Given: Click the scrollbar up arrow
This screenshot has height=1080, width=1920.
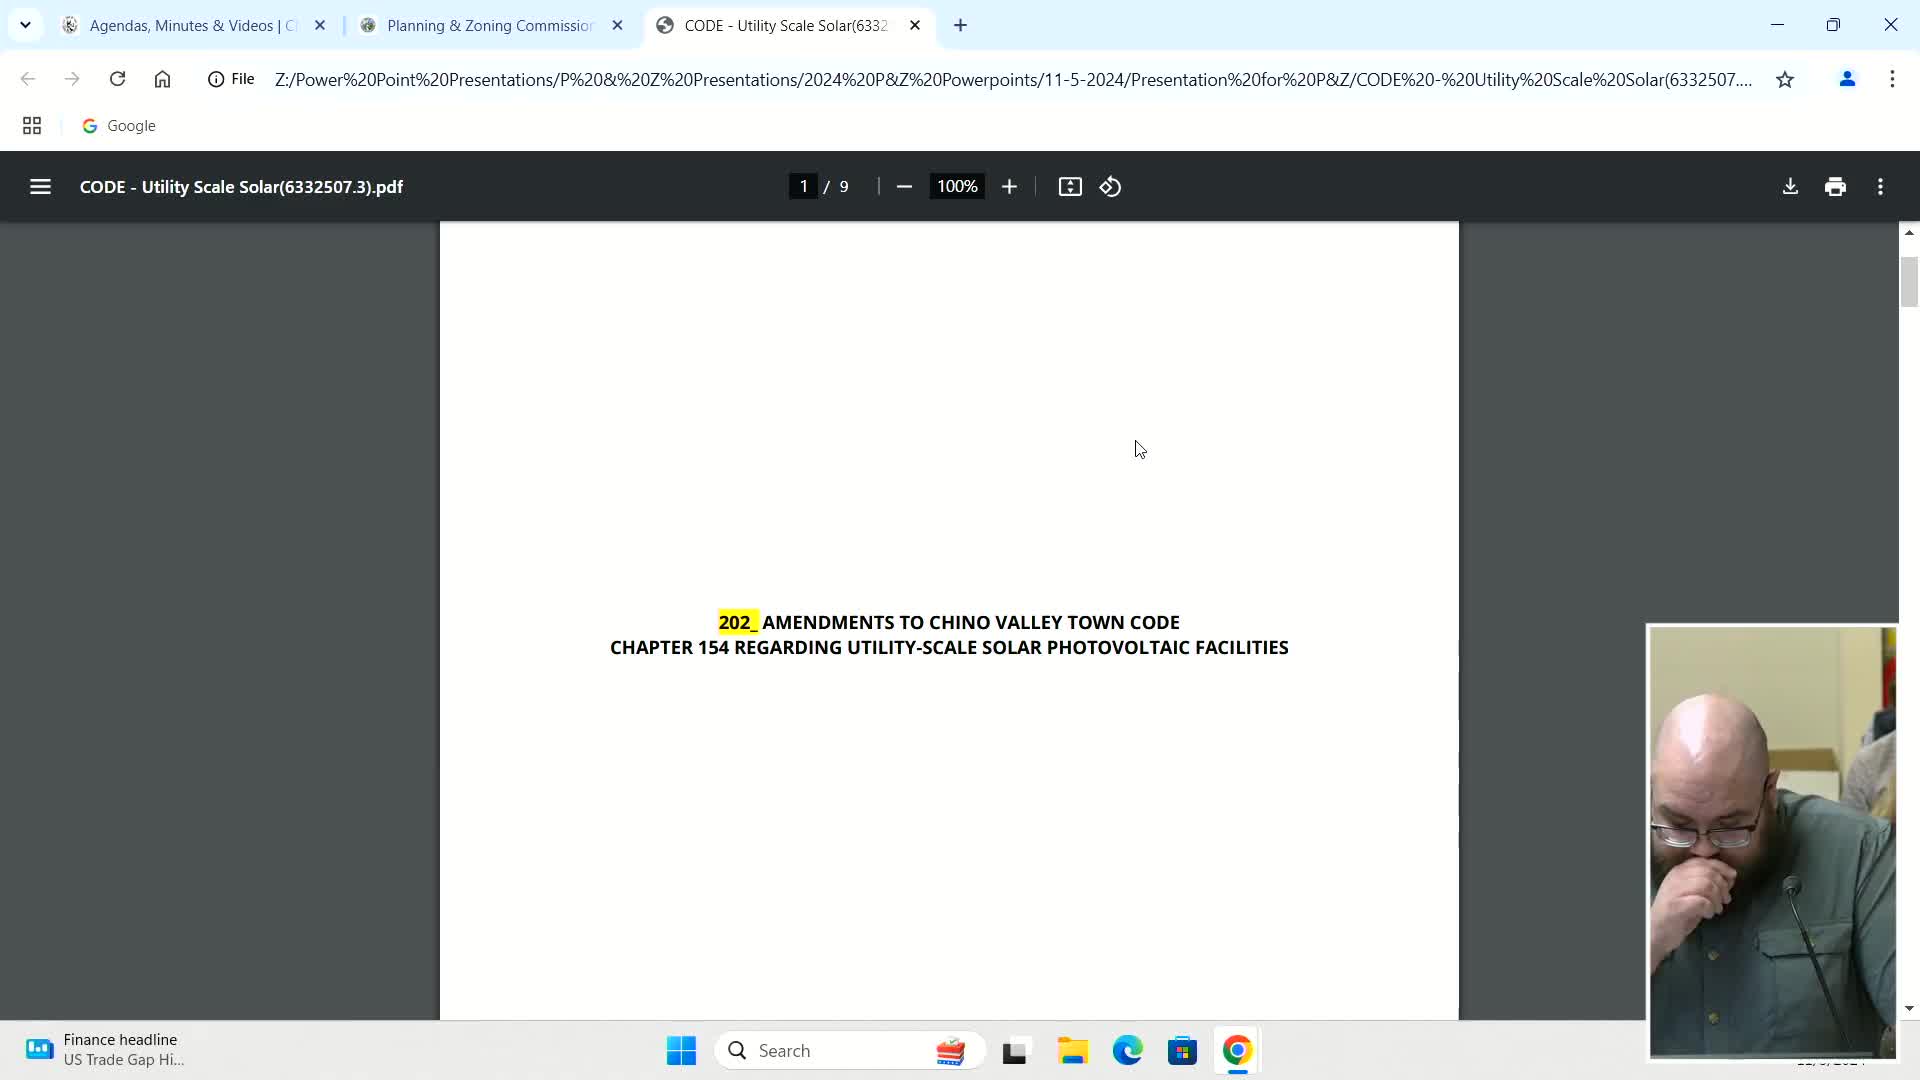Looking at the screenshot, I should click(x=1909, y=232).
